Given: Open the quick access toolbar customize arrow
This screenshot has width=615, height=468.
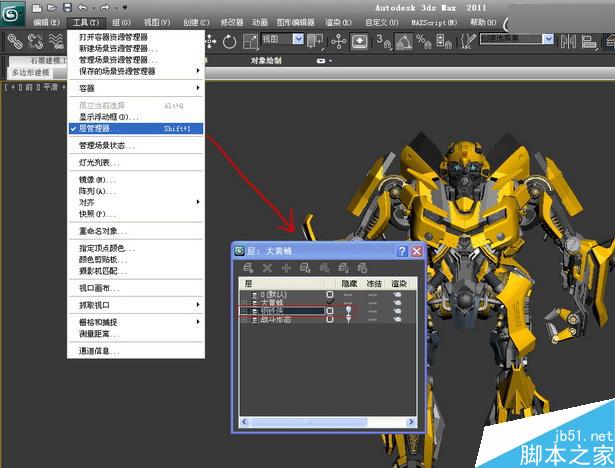Looking at the screenshot, I should [125, 7].
